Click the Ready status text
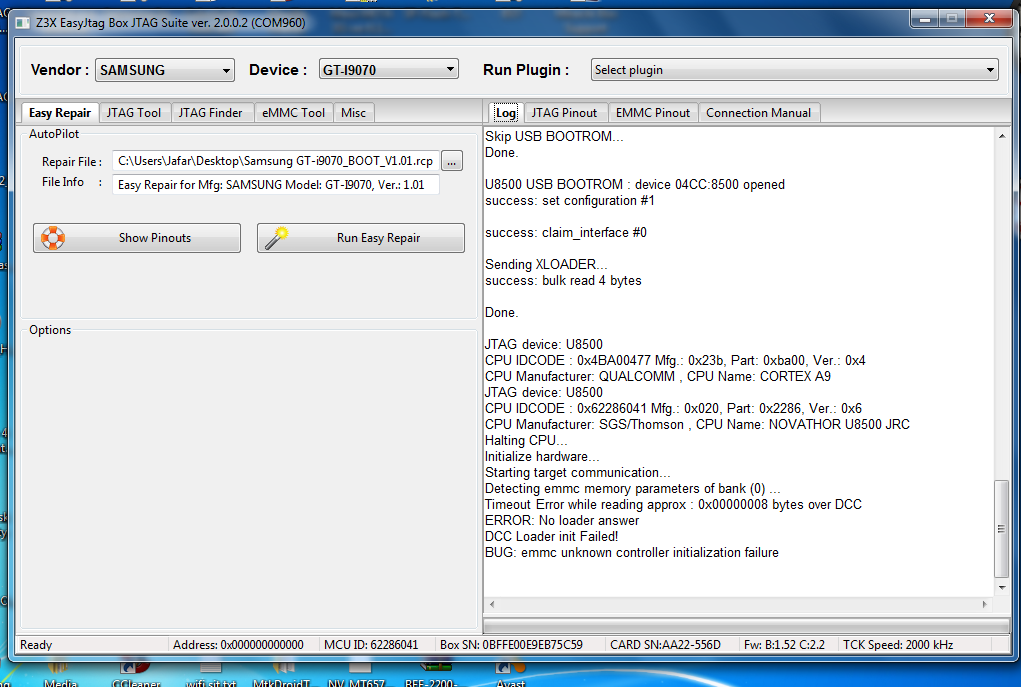The image size is (1021, 687). [x=36, y=645]
